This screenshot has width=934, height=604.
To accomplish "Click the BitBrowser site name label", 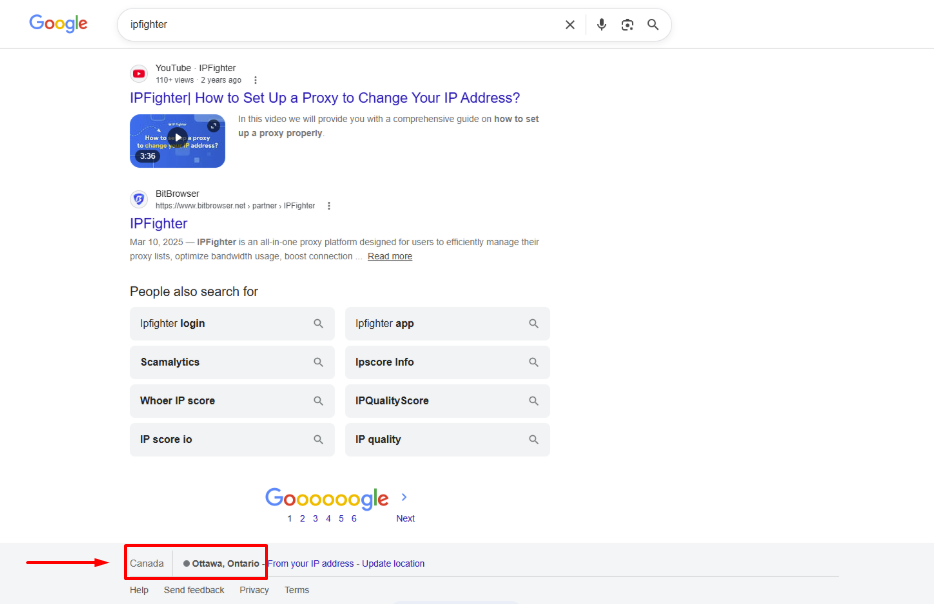I will 178,194.
